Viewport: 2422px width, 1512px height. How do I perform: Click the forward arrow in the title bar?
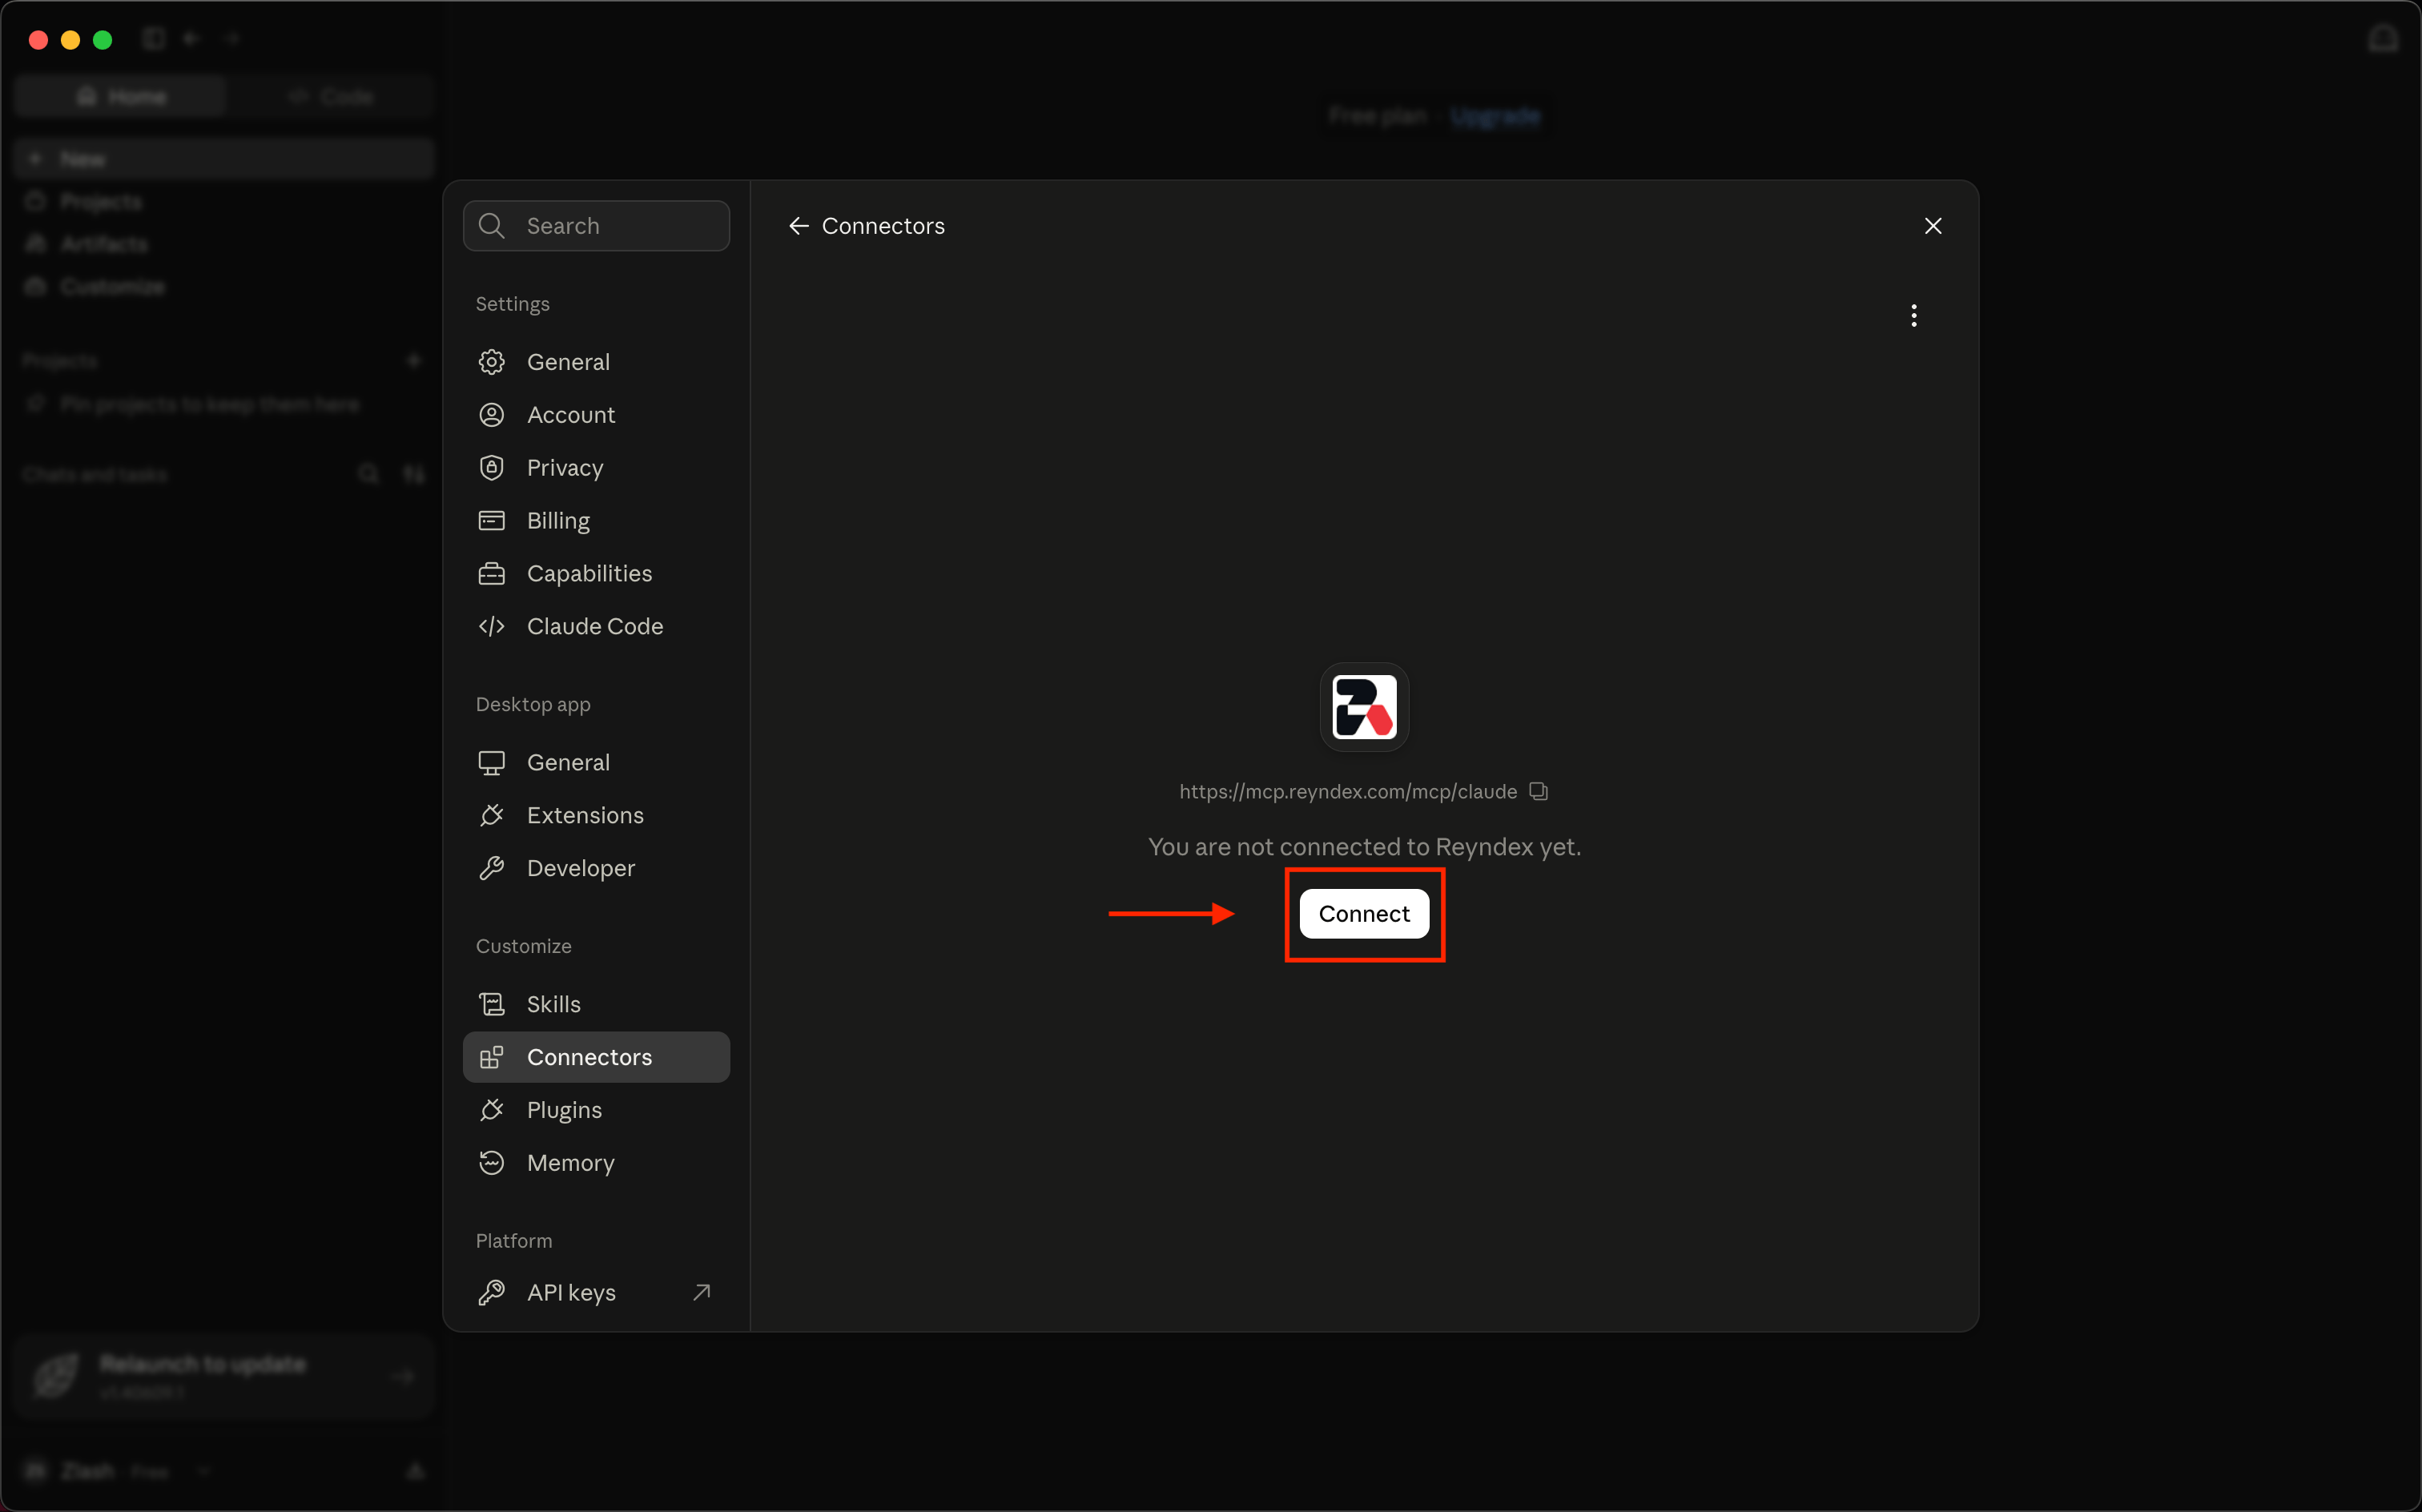click(x=233, y=39)
